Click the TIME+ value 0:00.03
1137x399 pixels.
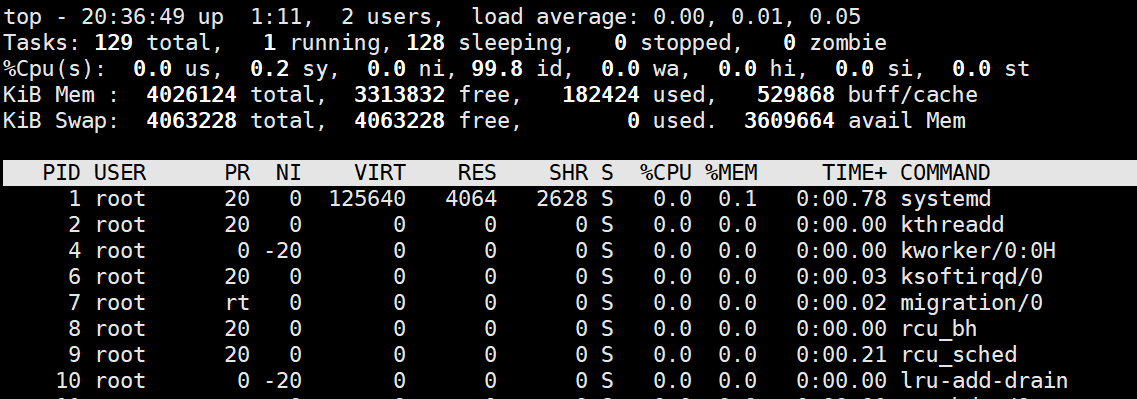coord(841,277)
